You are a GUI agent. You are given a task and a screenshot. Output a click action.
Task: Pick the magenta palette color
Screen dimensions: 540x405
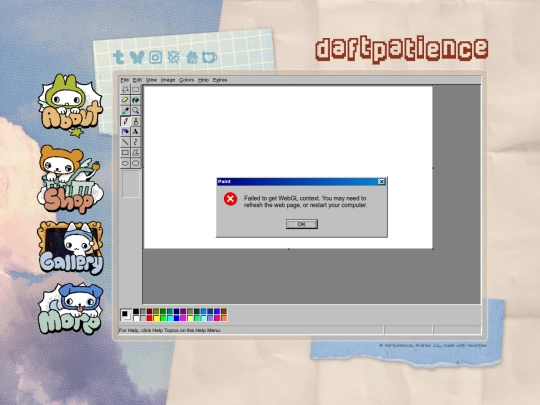coord(183,319)
